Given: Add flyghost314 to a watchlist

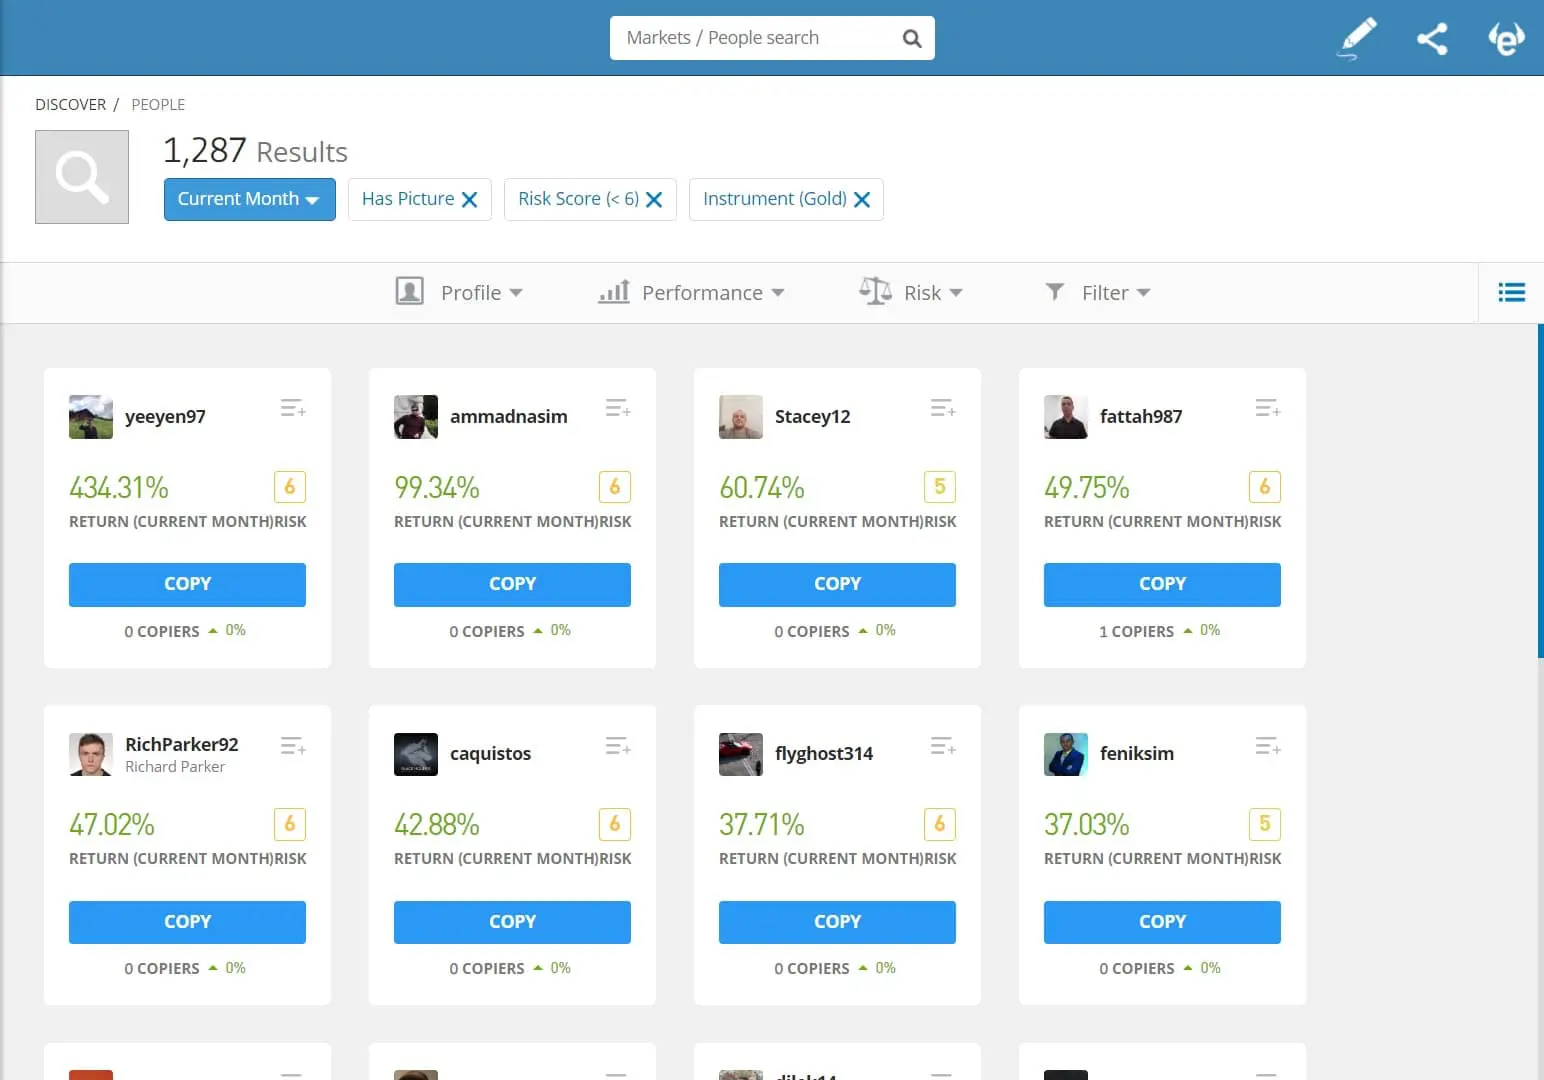Looking at the screenshot, I should [942, 744].
